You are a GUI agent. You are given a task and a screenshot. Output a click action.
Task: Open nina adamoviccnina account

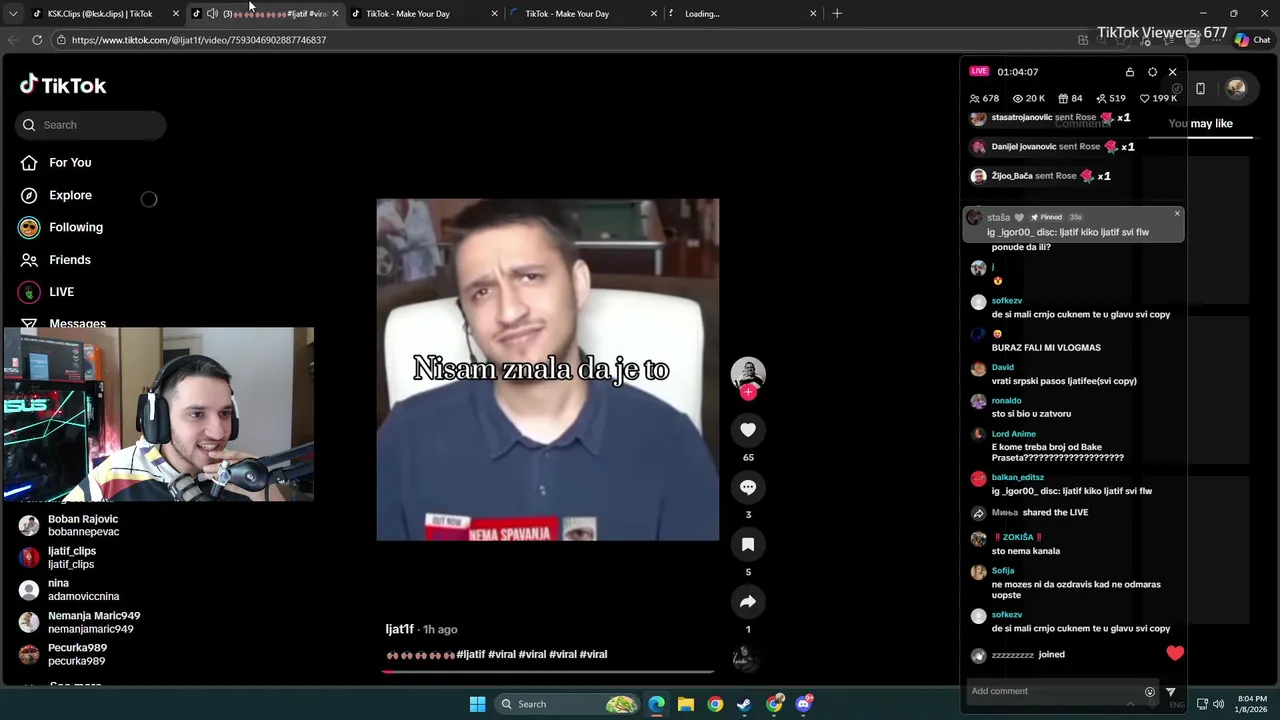point(70,589)
